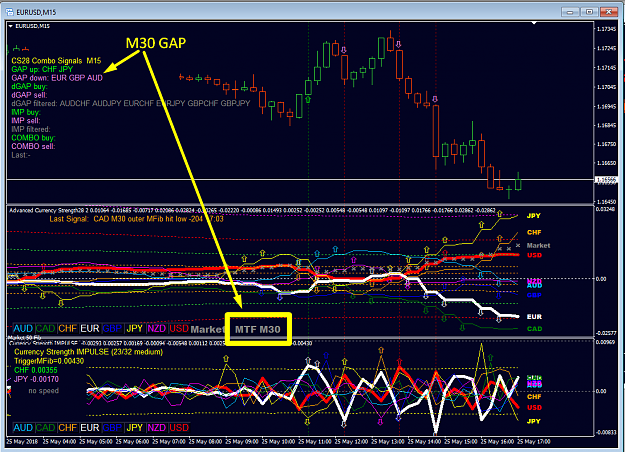Viewport: 625px width, 452px height.
Task: Select the 'IMP filtered:' label
Action: tap(31, 129)
